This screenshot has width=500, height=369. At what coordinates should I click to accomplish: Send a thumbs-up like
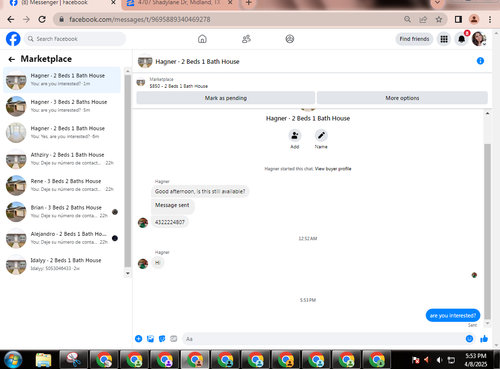484,339
